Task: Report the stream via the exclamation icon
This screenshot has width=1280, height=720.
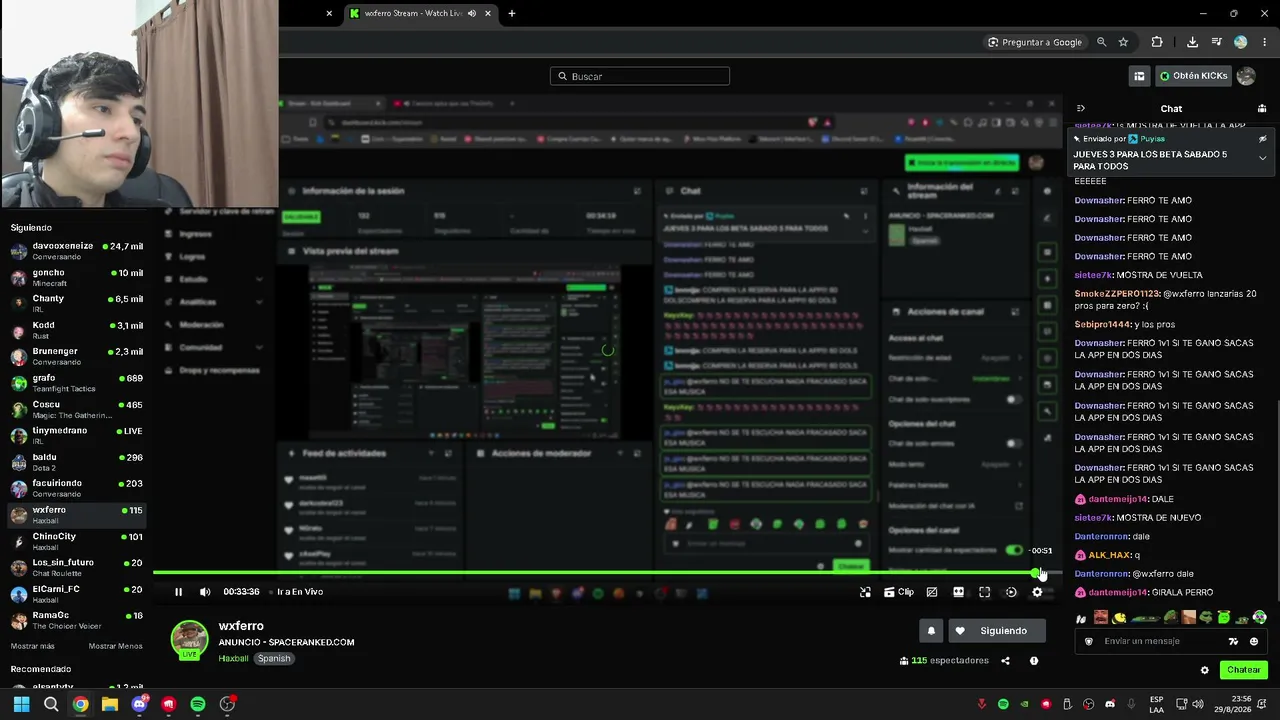Action: click(x=1034, y=661)
